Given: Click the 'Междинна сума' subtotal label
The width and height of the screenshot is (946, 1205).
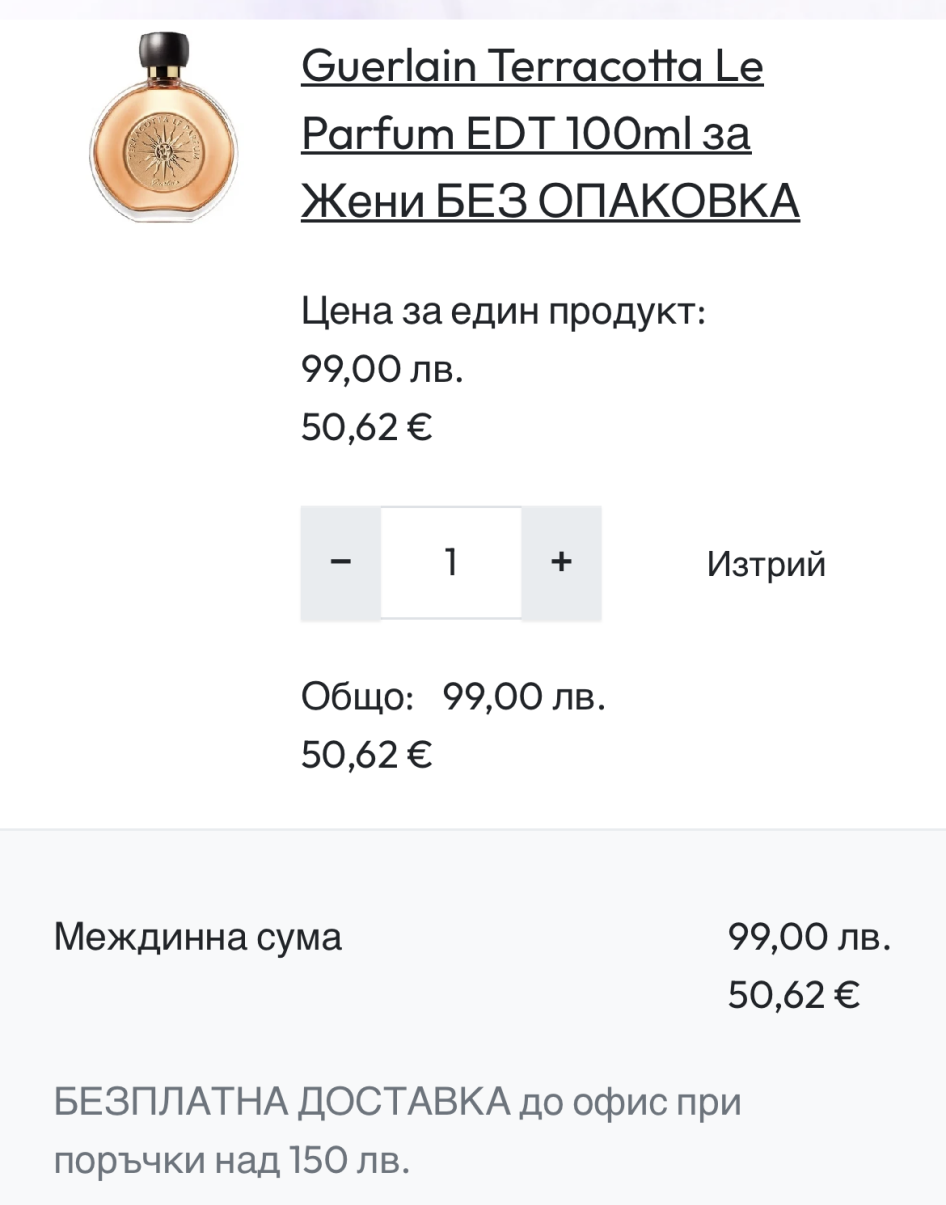Looking at the screenshot, I should click(x=198, y=937).
